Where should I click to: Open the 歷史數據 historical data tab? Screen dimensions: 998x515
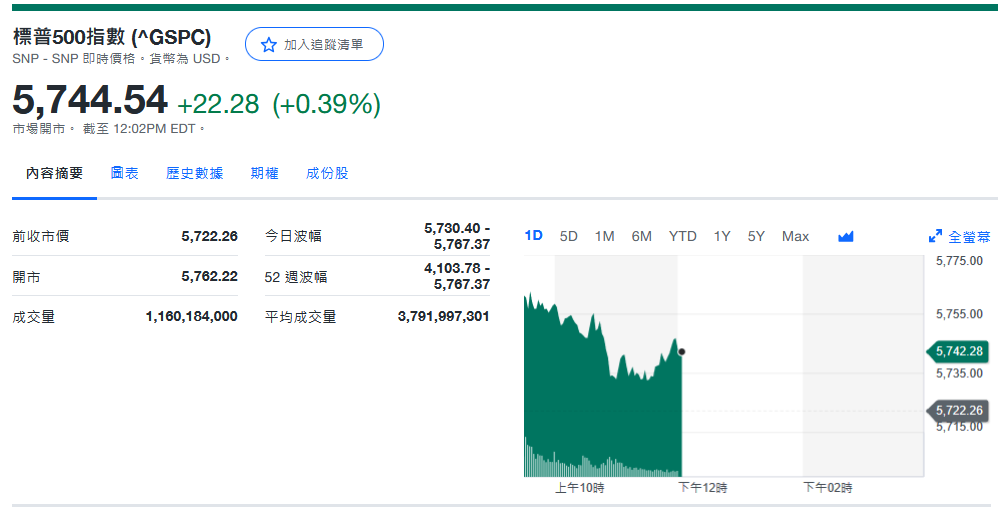coord(195,174)
